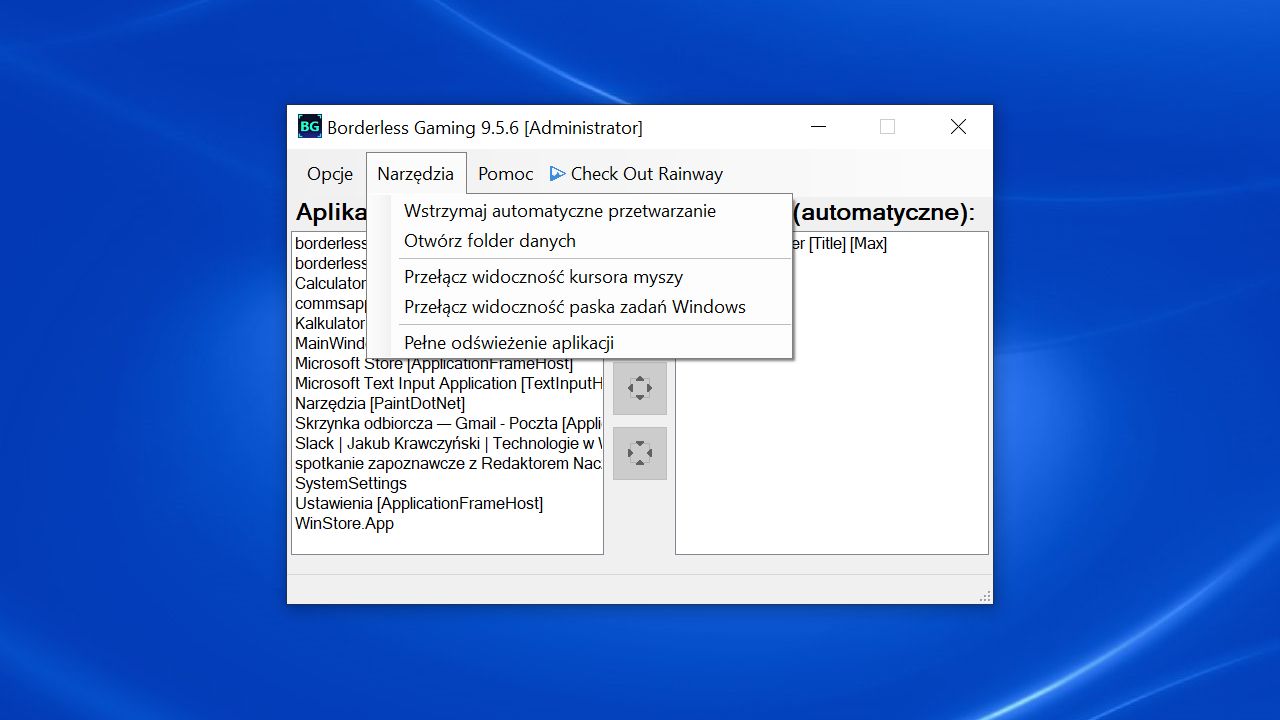1280x720 pixels.
Task: Select Ustawienia [ApplicationFrameHost] entry
Action: [x=447, y=503]
